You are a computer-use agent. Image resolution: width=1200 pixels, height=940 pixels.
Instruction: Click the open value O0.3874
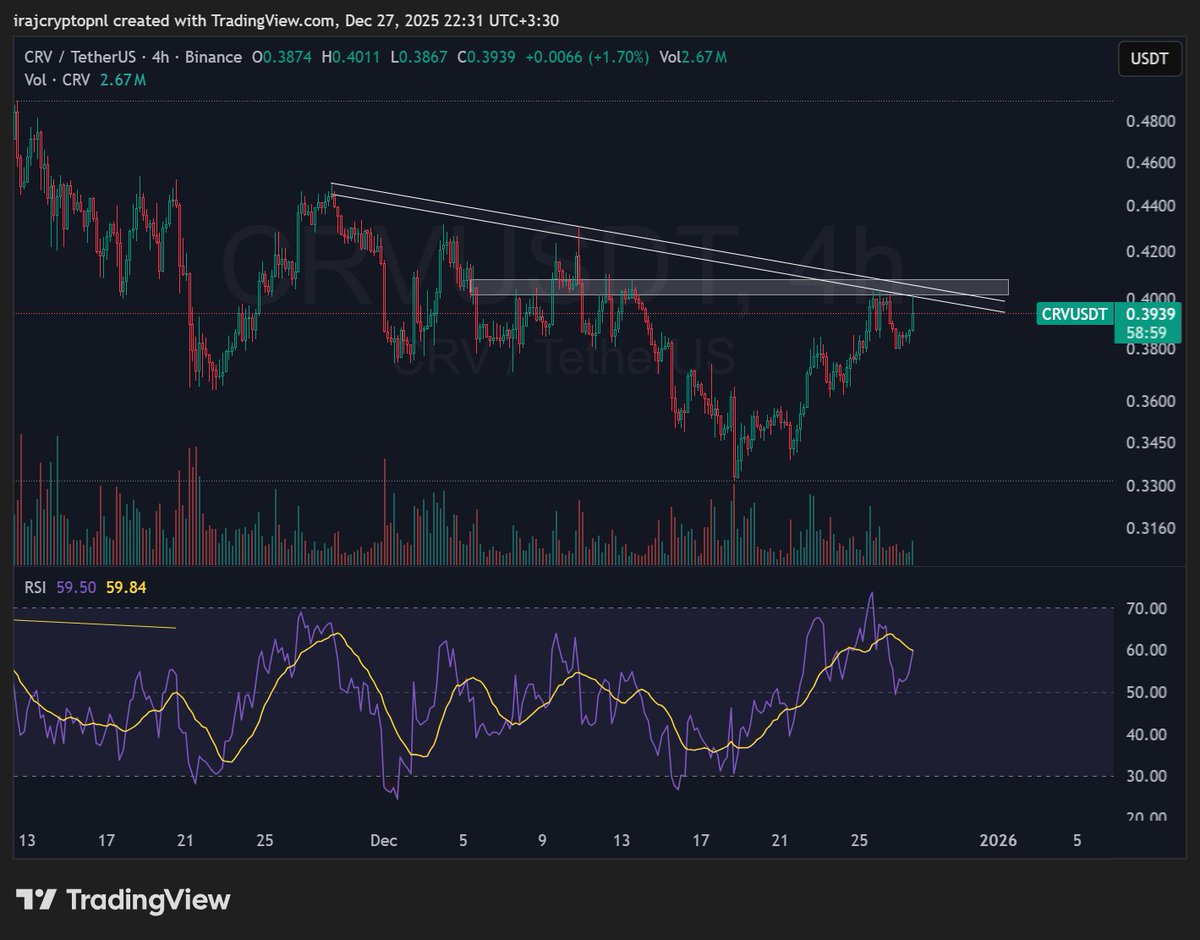pos(284,57)
